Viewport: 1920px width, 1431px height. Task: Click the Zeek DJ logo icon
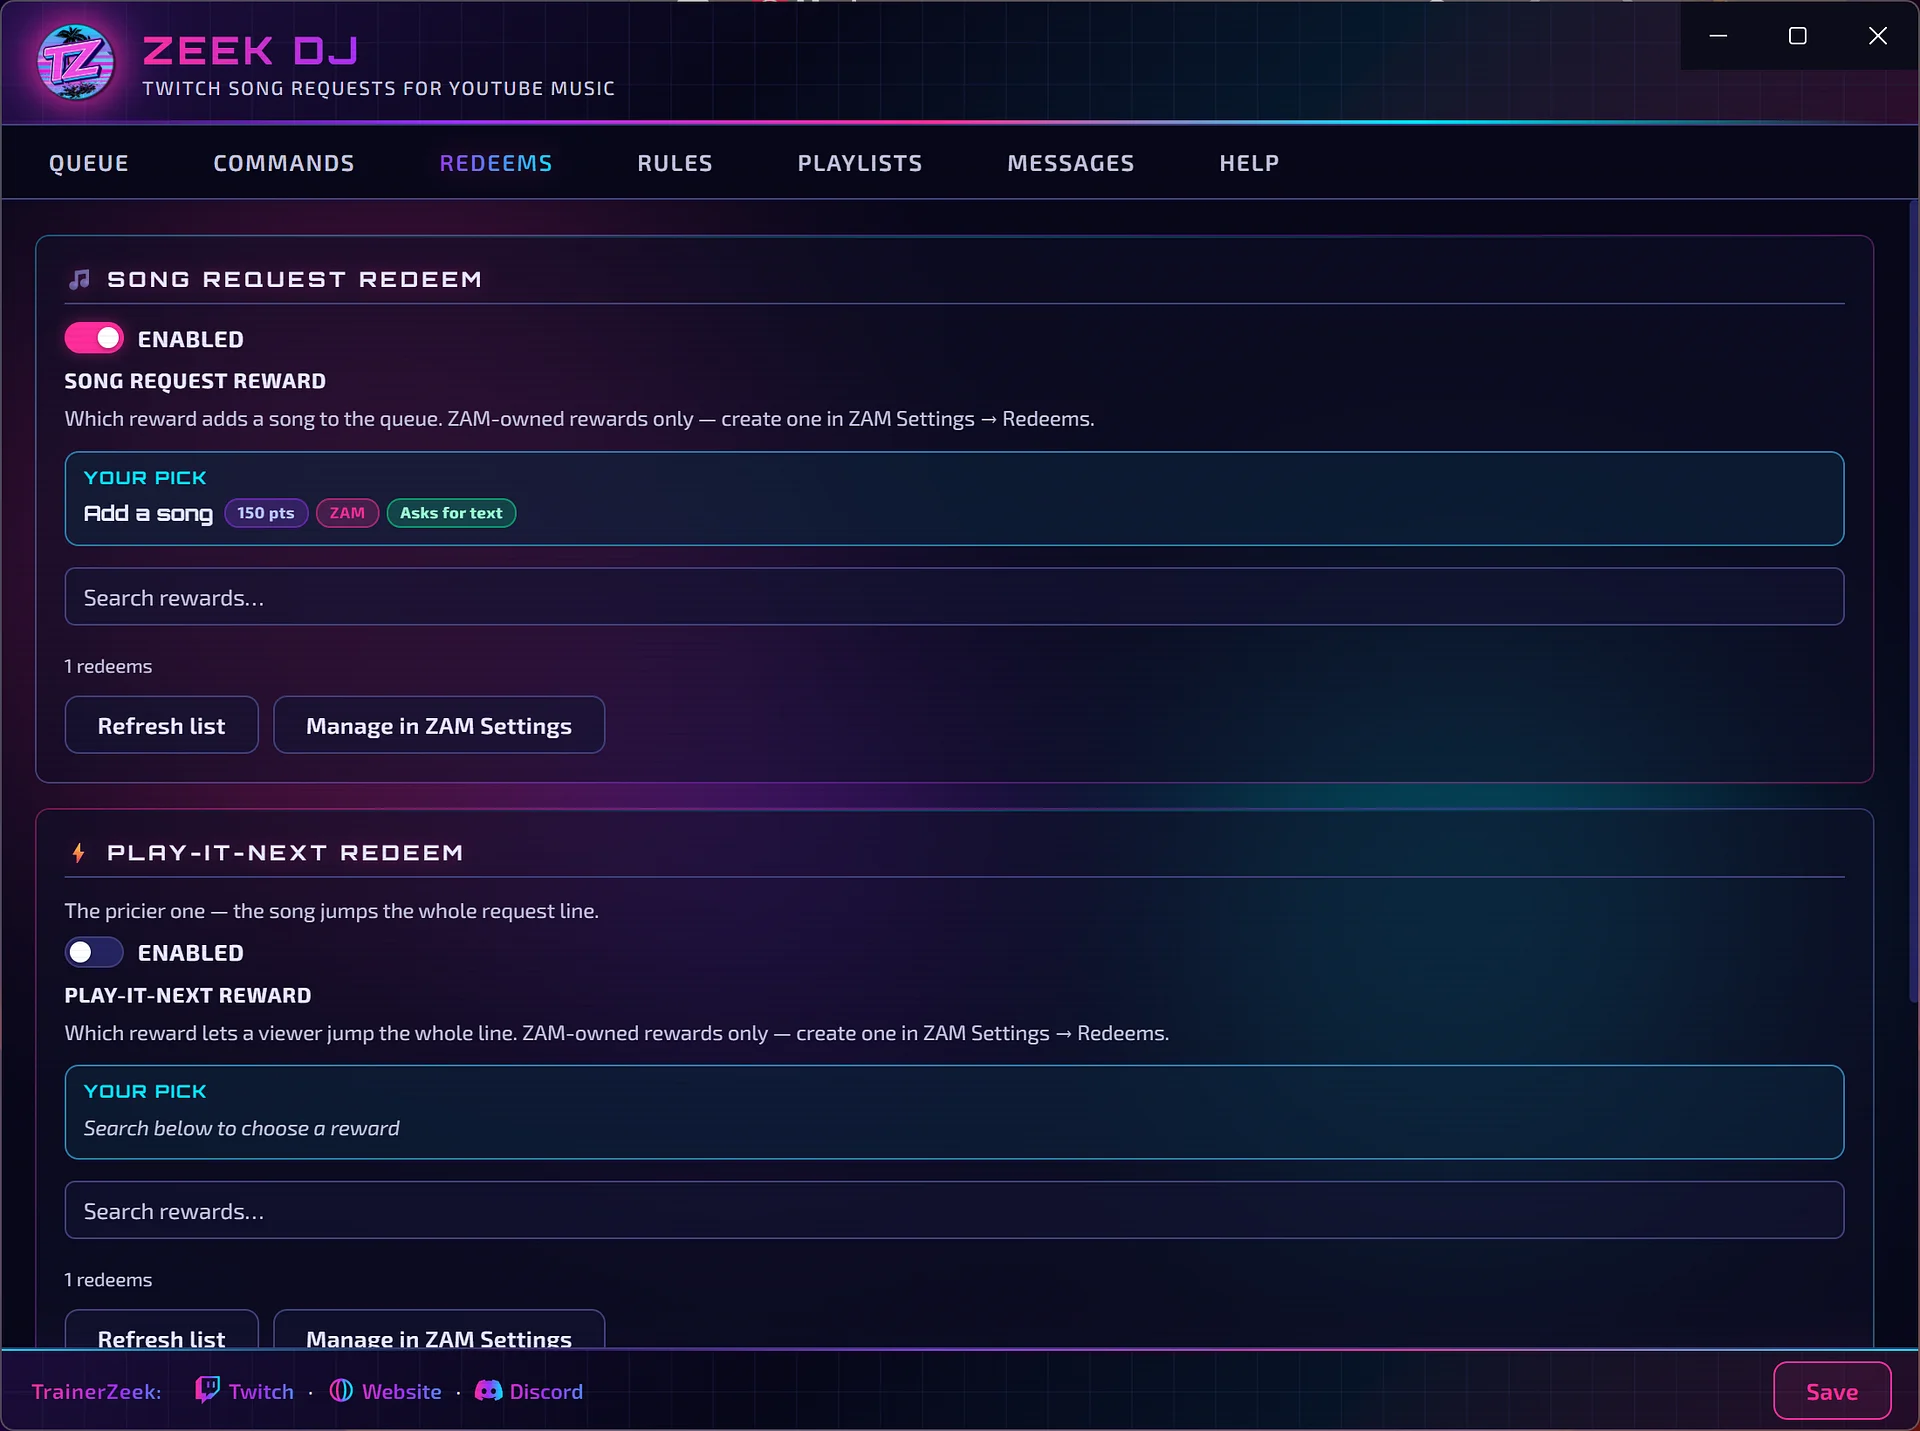coord(76,62)
